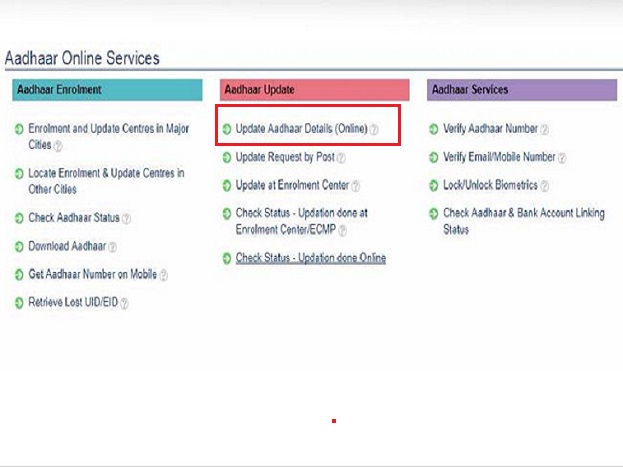Click the Aadhaar Services section header

point(521,90)
